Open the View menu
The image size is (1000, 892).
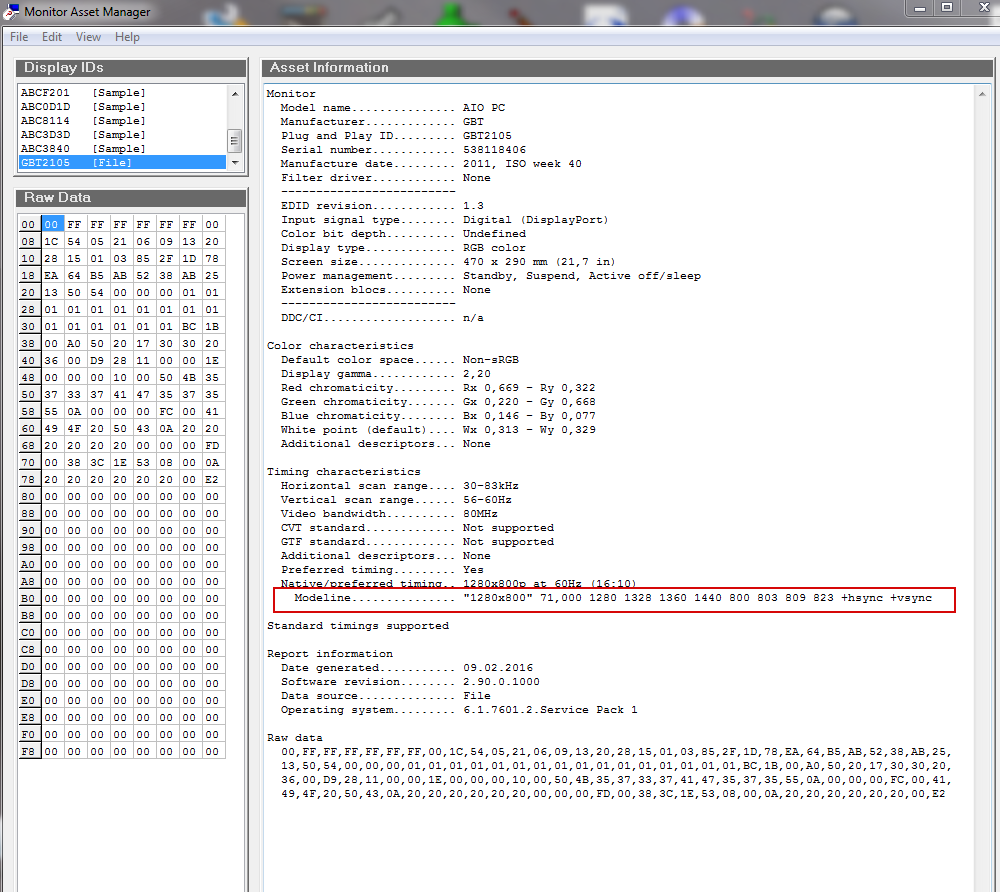pos(88,37)
